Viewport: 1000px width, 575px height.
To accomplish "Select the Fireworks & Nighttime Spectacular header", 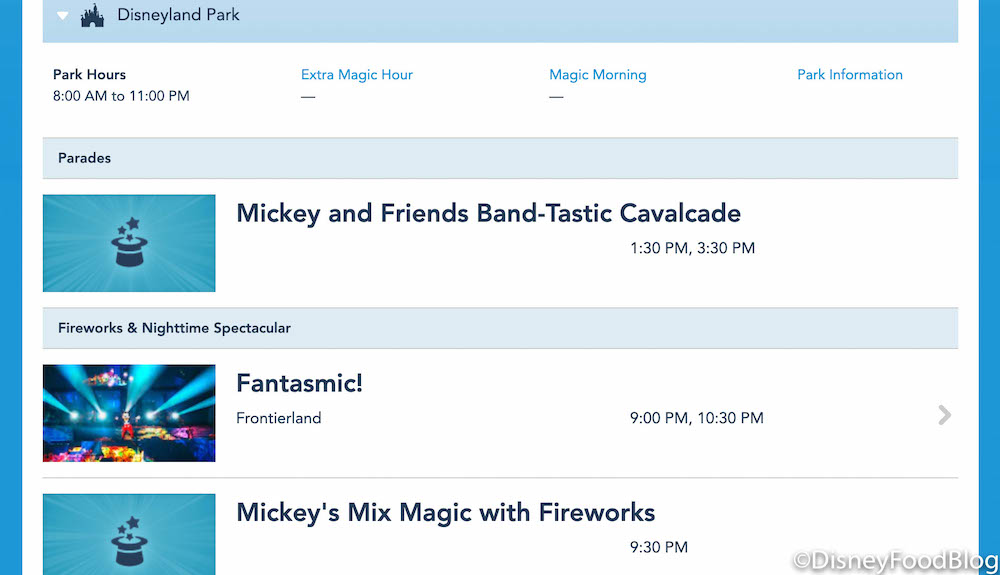I will tap(174, 328).
